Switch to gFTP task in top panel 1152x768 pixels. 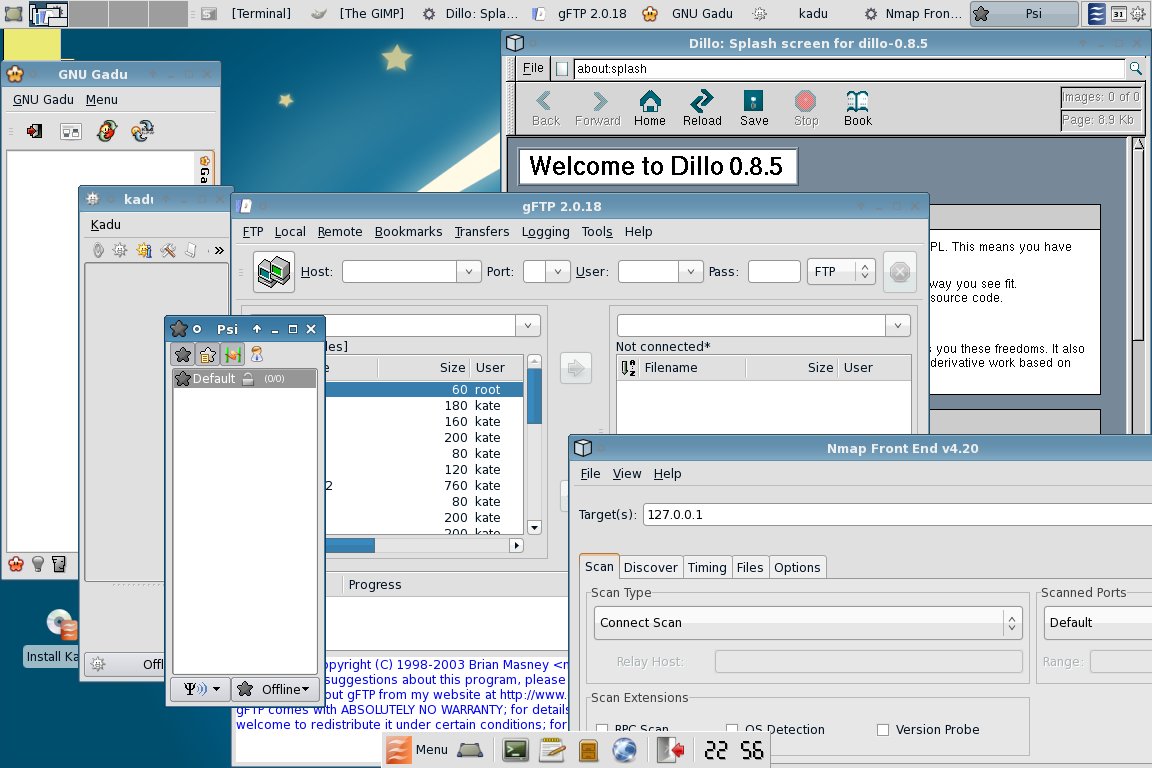(x=580, y=13)
